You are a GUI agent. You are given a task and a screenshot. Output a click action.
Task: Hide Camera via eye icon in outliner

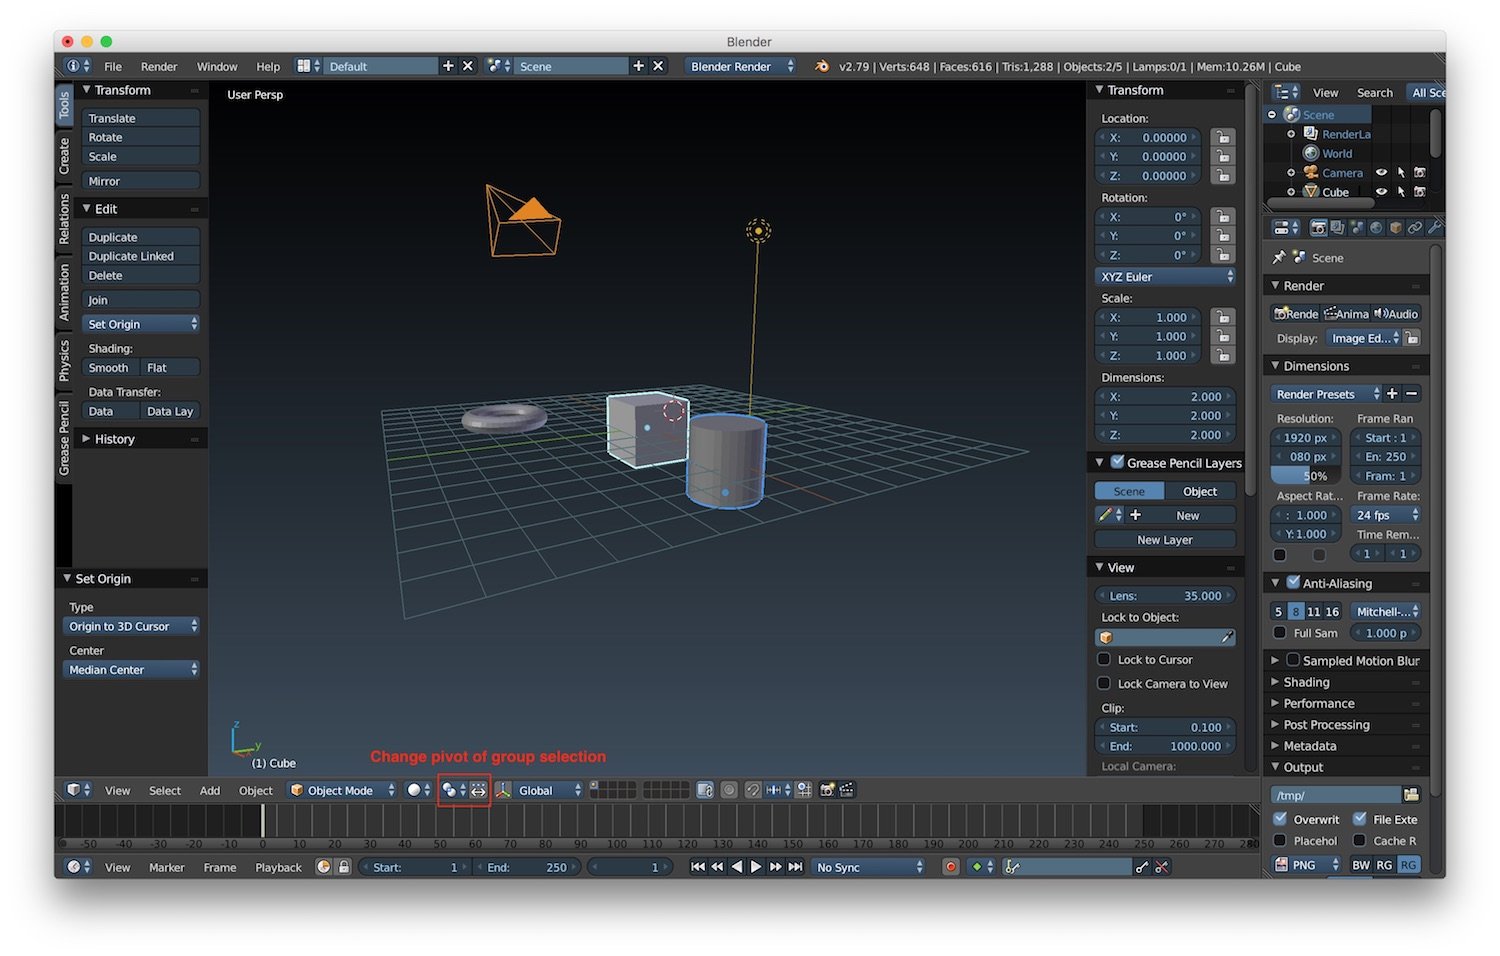(x=1381, y=173)
